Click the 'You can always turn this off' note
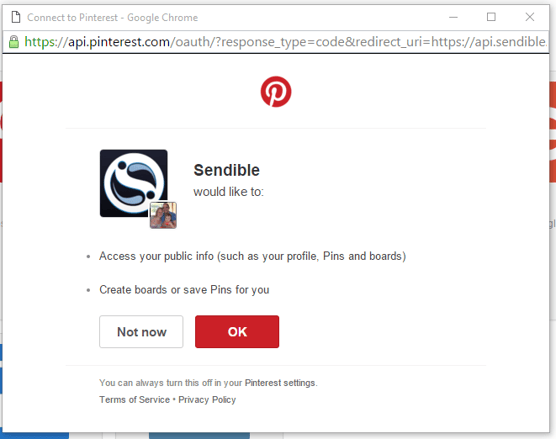The image size is (556, 439). point(208,383)
